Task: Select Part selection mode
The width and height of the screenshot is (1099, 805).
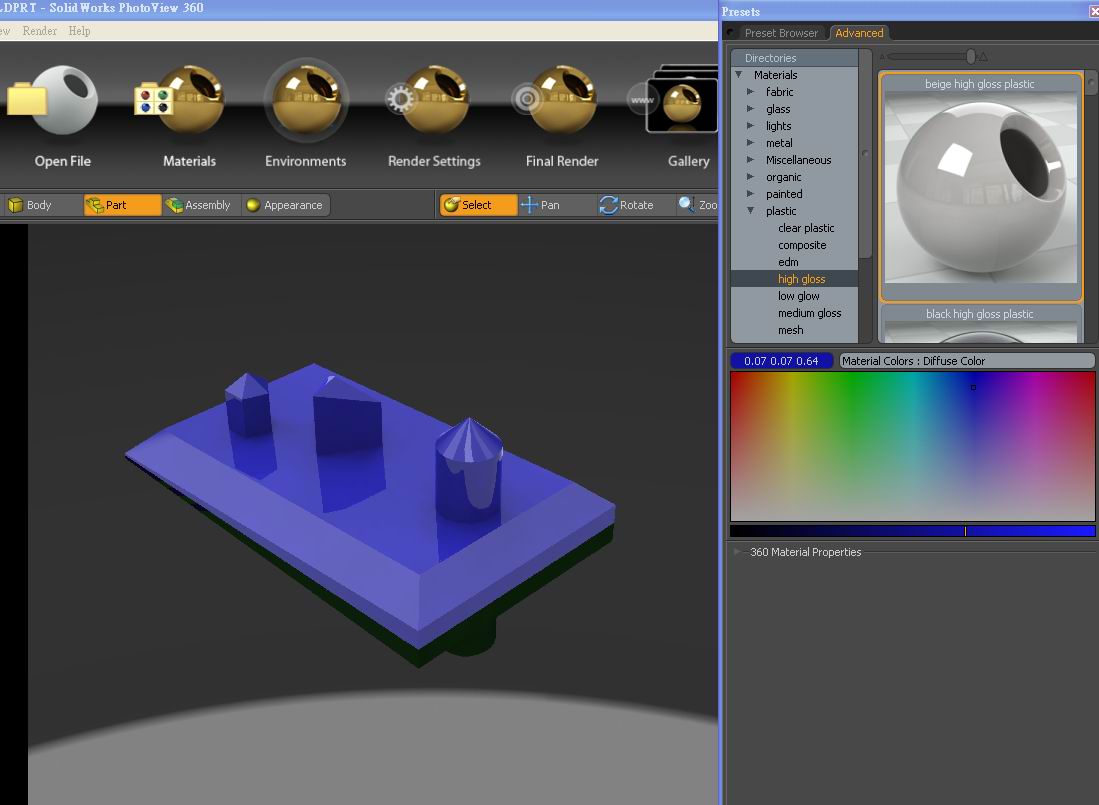Action: (x=123, y=205)
